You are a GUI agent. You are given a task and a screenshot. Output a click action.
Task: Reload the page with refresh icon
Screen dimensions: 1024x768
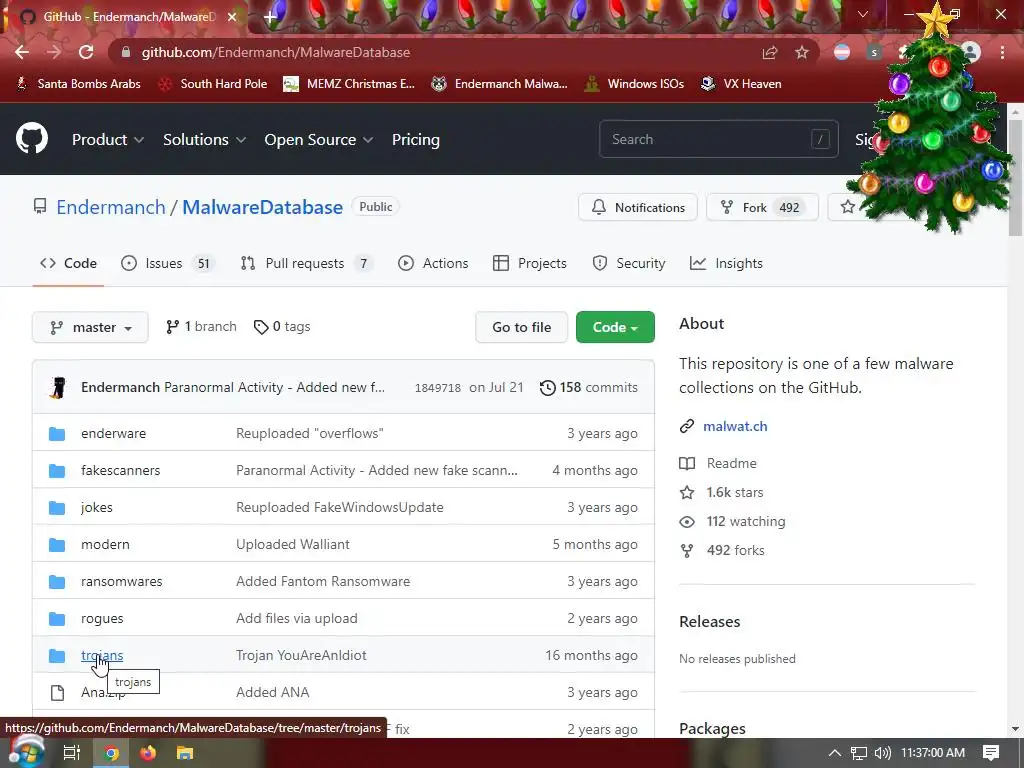86,52
